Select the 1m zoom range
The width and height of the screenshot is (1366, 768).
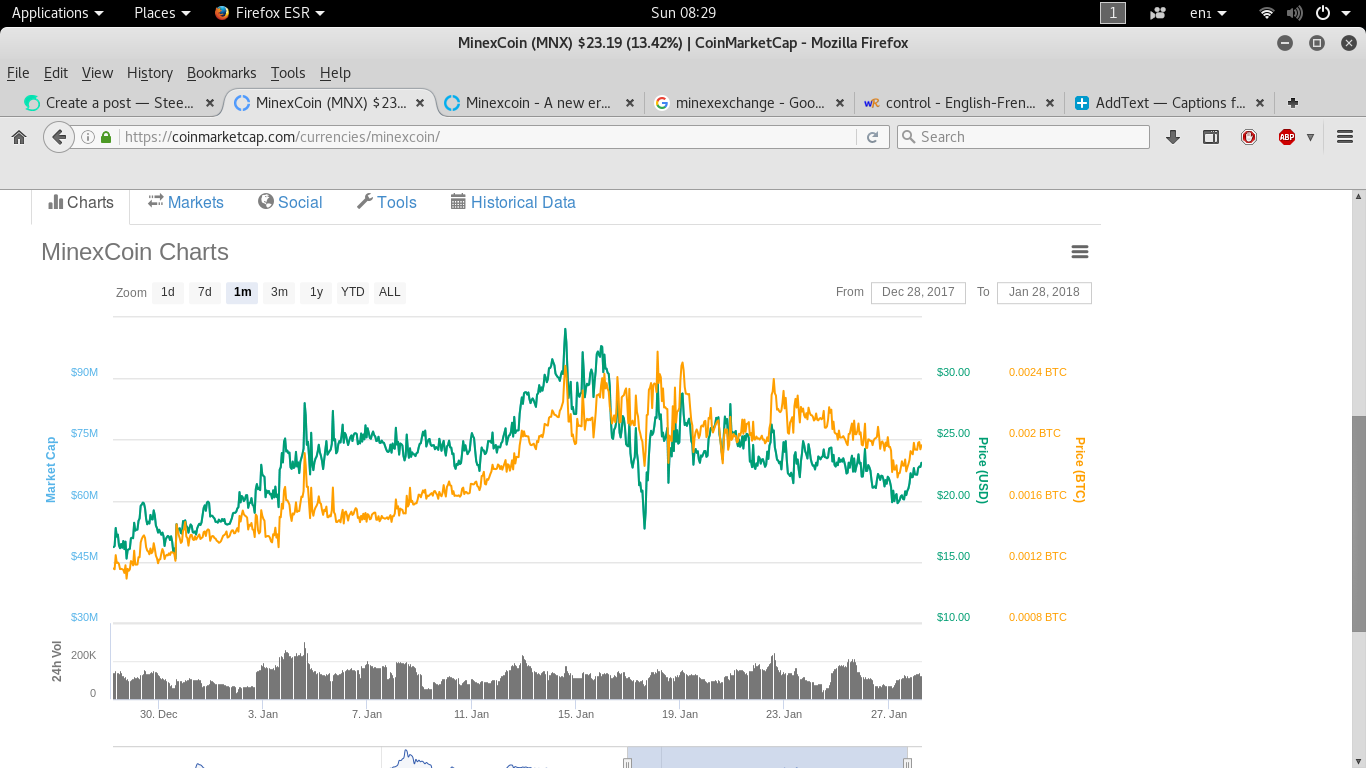tap(242, 292)
